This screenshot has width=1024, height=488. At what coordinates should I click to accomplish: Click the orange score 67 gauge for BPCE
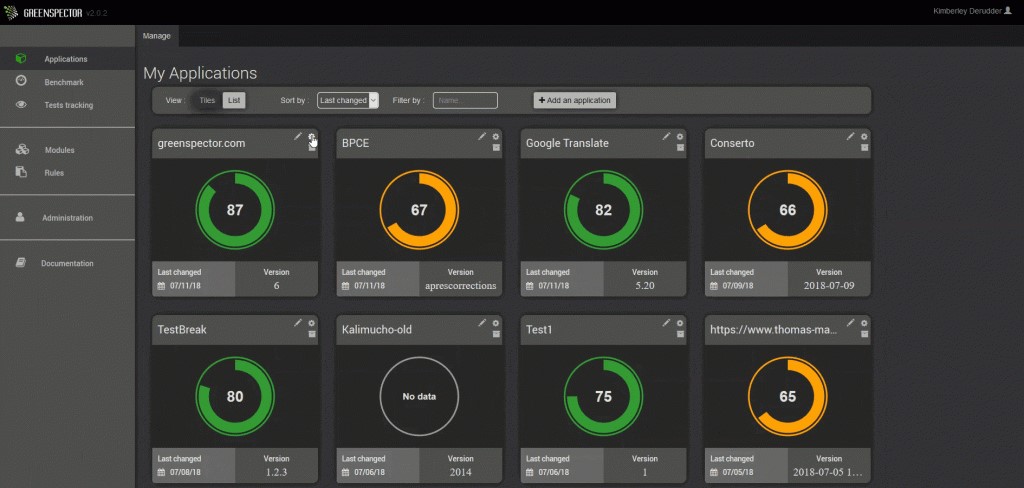(419, 210)
